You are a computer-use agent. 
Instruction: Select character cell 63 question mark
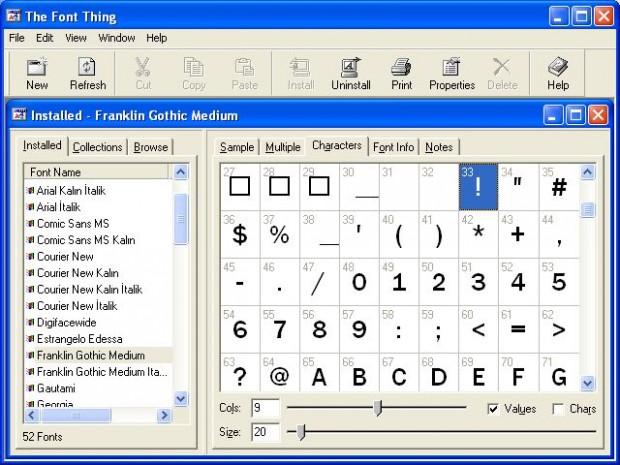[x=240, y=373]
